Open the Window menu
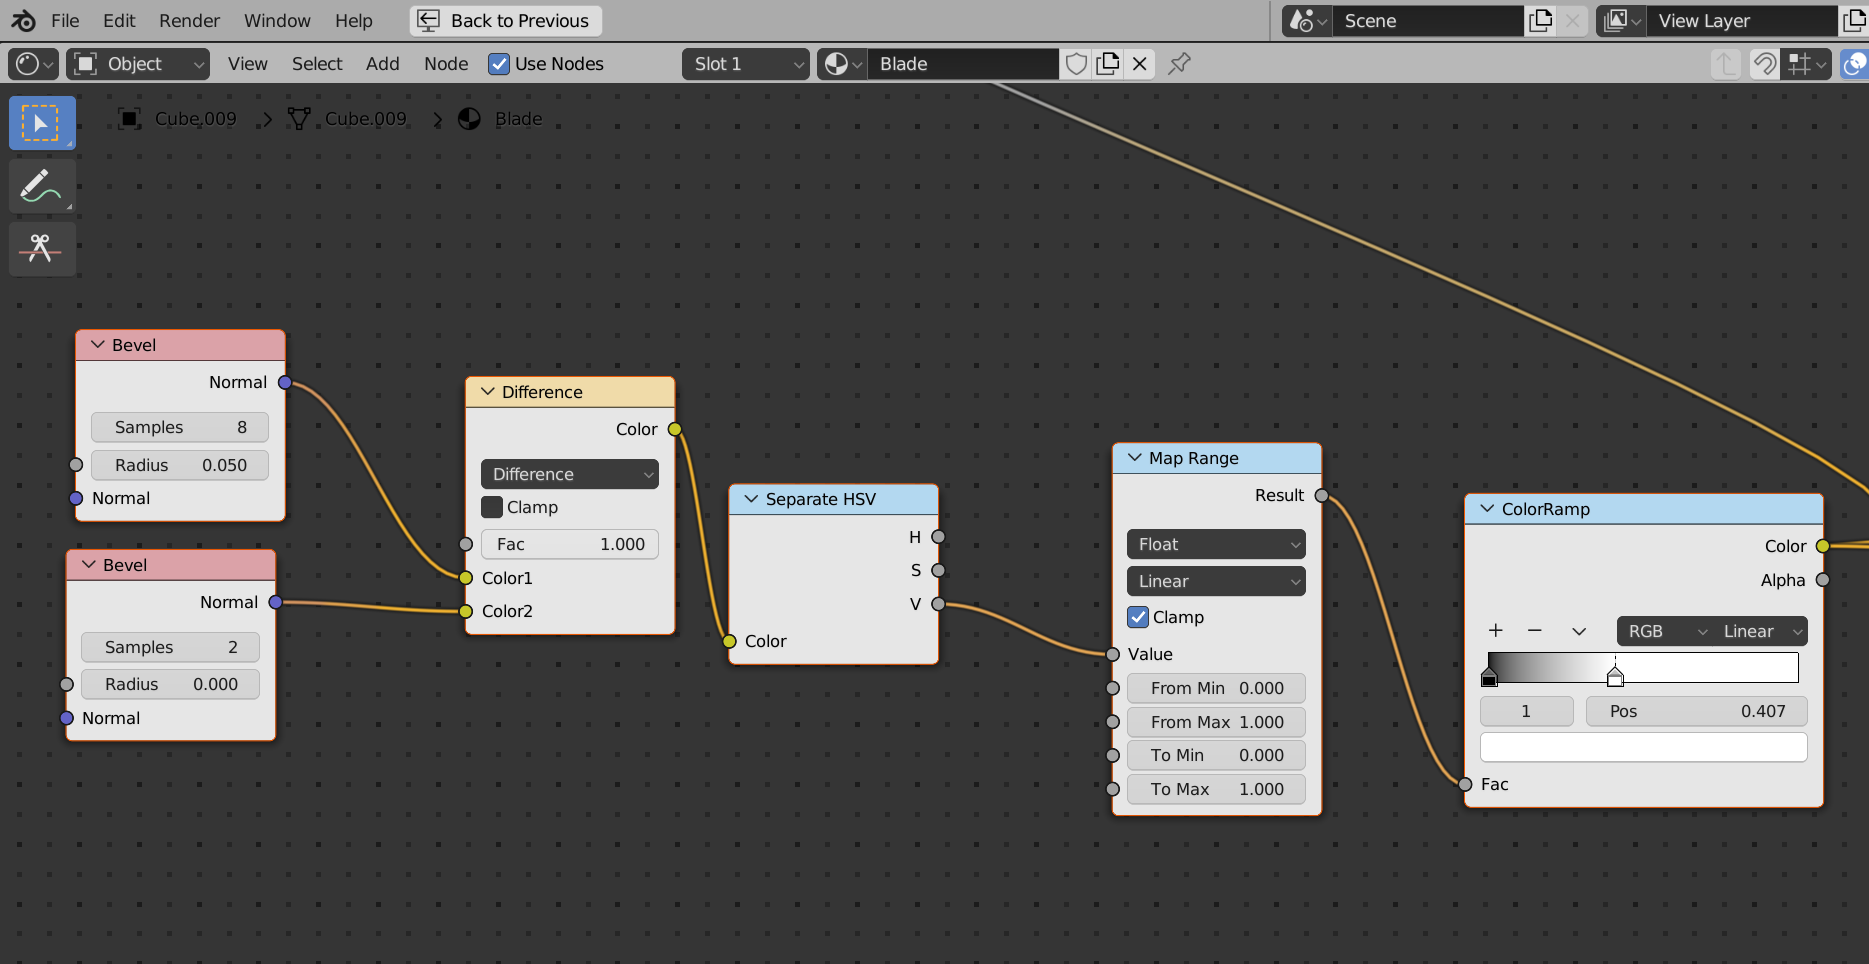 pos(277,21)
